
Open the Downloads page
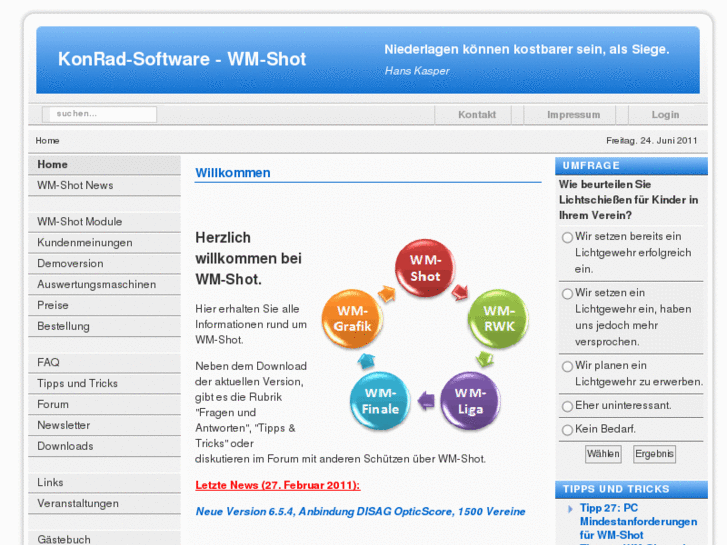point(104,446)
